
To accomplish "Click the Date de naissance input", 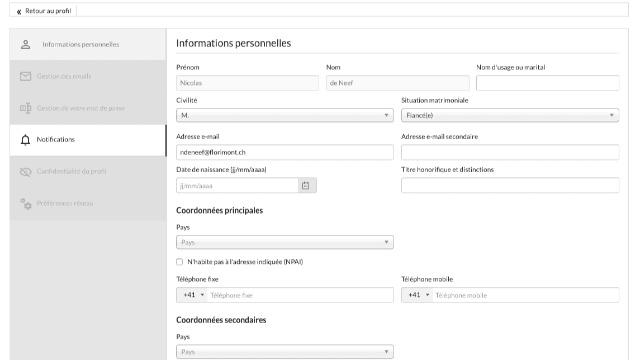I will pos(238,186).
